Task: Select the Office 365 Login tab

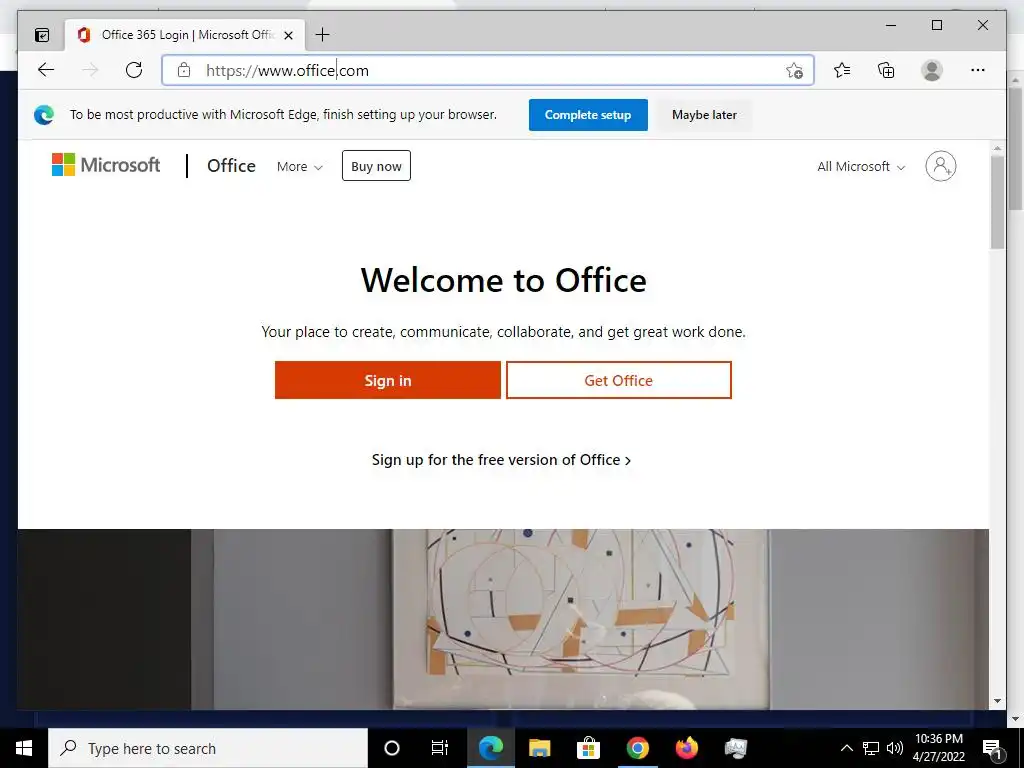Action: (x=185, y=35)
